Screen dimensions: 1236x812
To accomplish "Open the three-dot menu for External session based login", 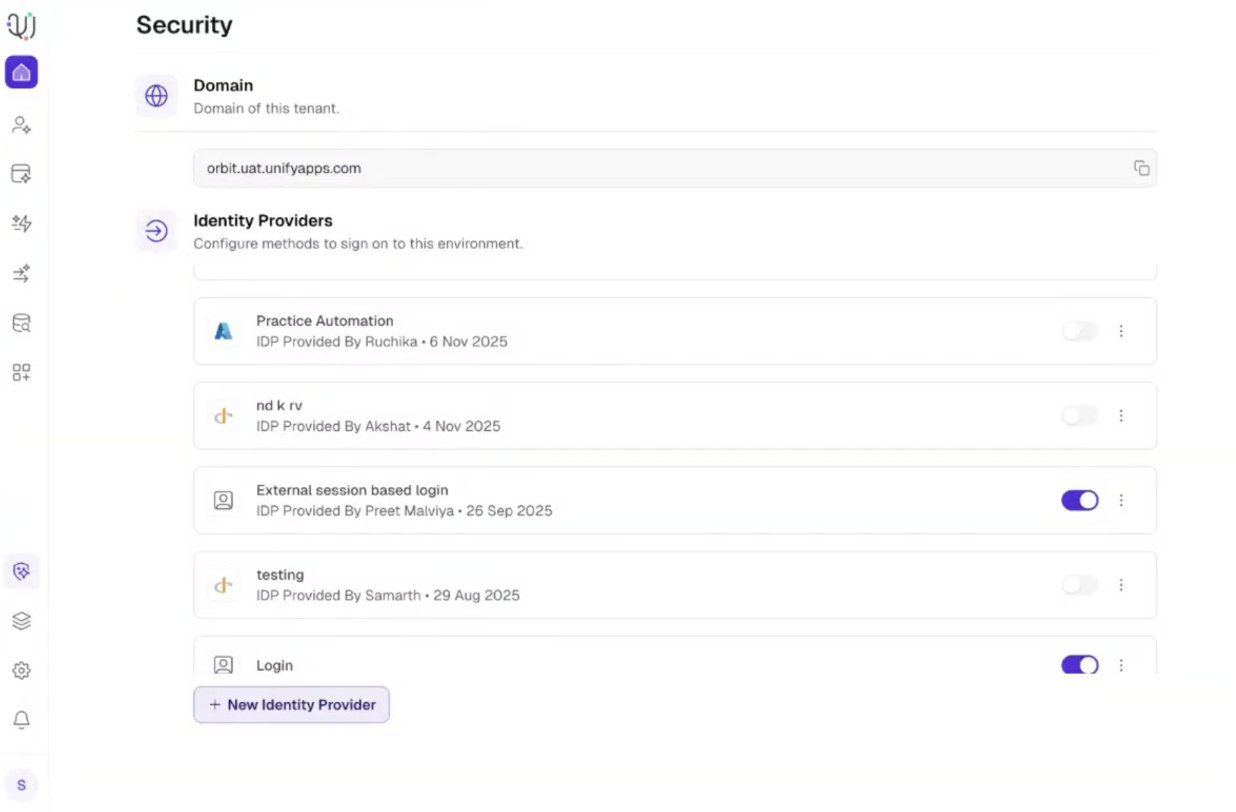I will [1121, 500].
